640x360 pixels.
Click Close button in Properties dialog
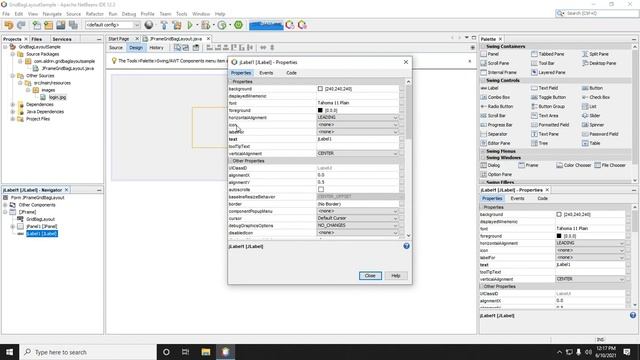pyautogui.click(x=370, y=276)
